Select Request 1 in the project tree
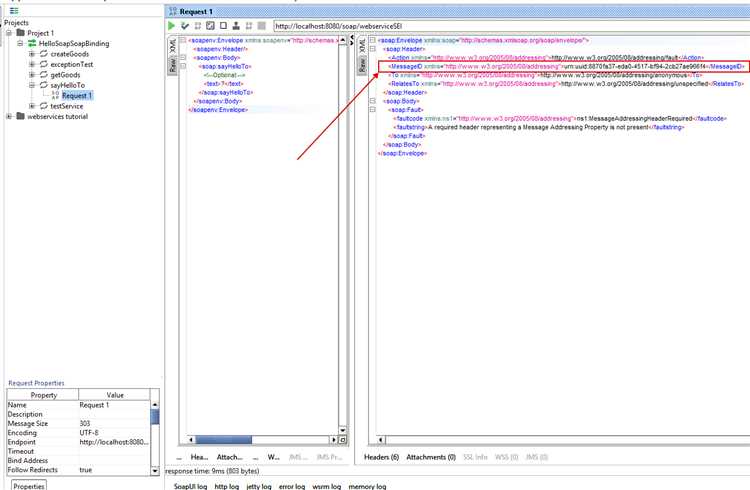Screen dimensions: 750x490 [77, 95]
